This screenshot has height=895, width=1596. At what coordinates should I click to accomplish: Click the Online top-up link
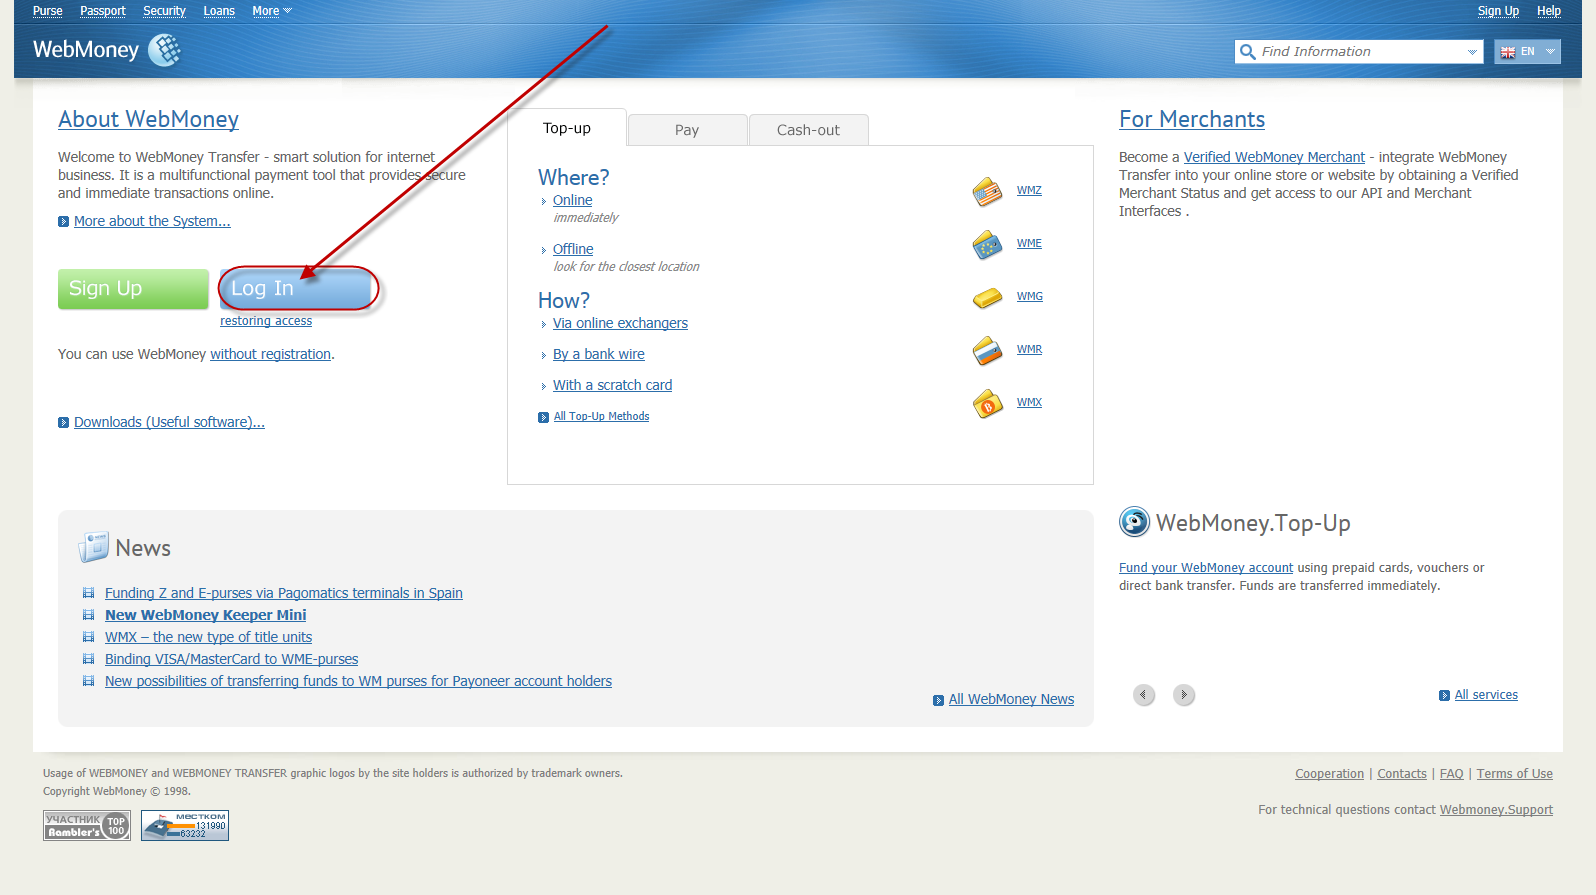(x=572, y=200)
